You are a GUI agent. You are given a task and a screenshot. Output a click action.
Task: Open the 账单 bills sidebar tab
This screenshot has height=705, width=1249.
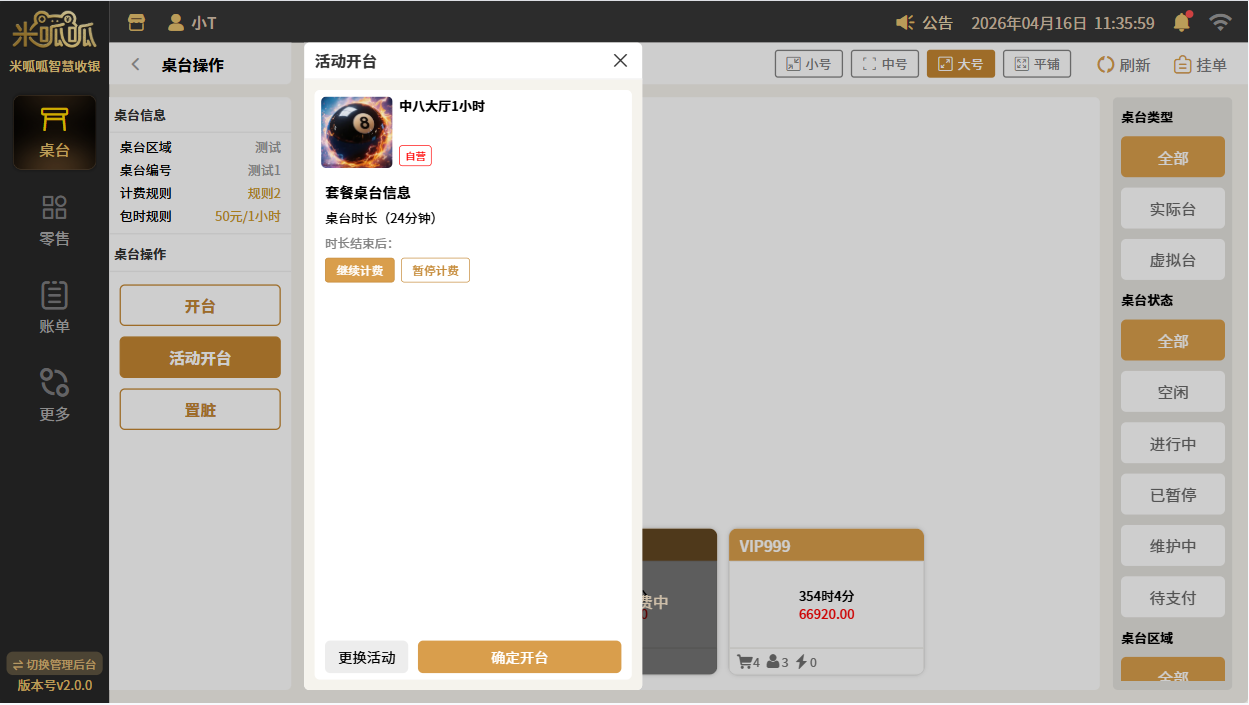(x=54, y=307)
